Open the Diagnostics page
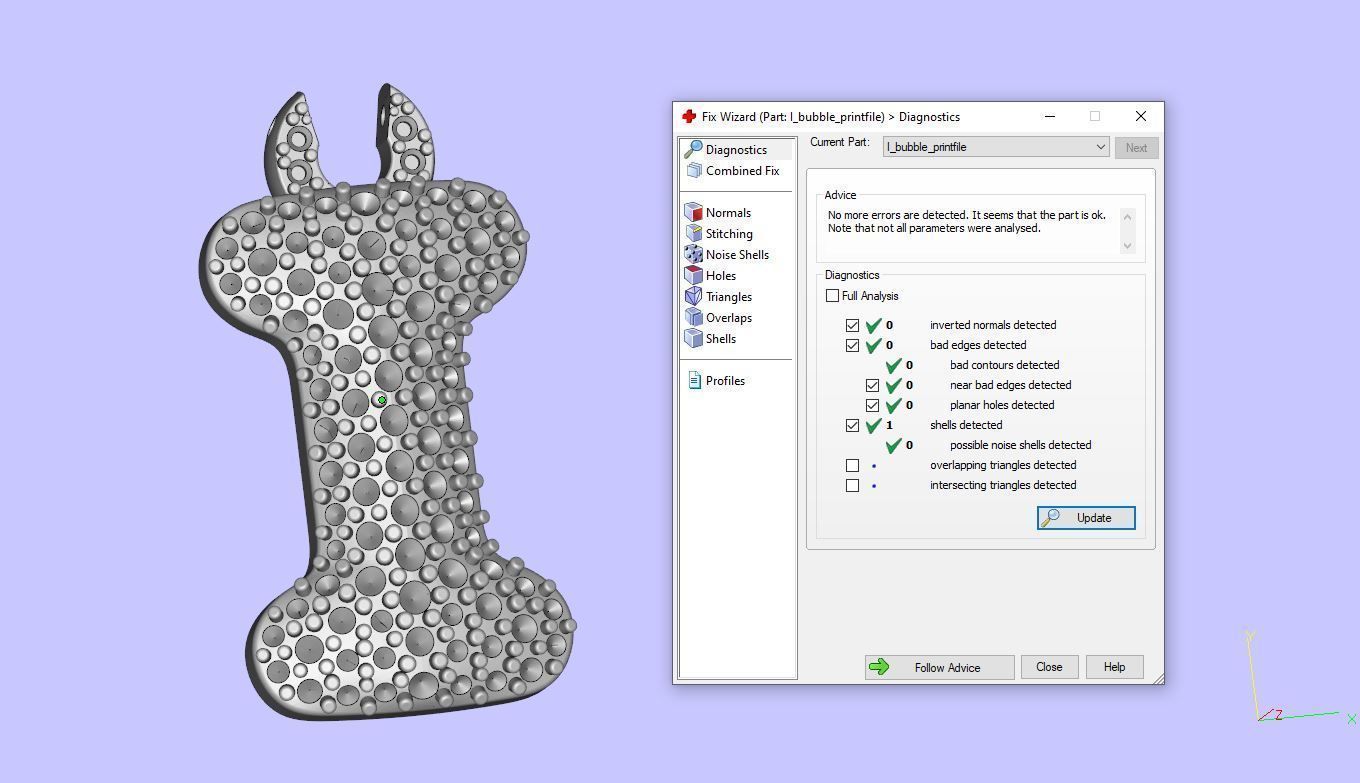Image resolution: width=1360 pixels, height=783 pixels. (x=736, y=150)
